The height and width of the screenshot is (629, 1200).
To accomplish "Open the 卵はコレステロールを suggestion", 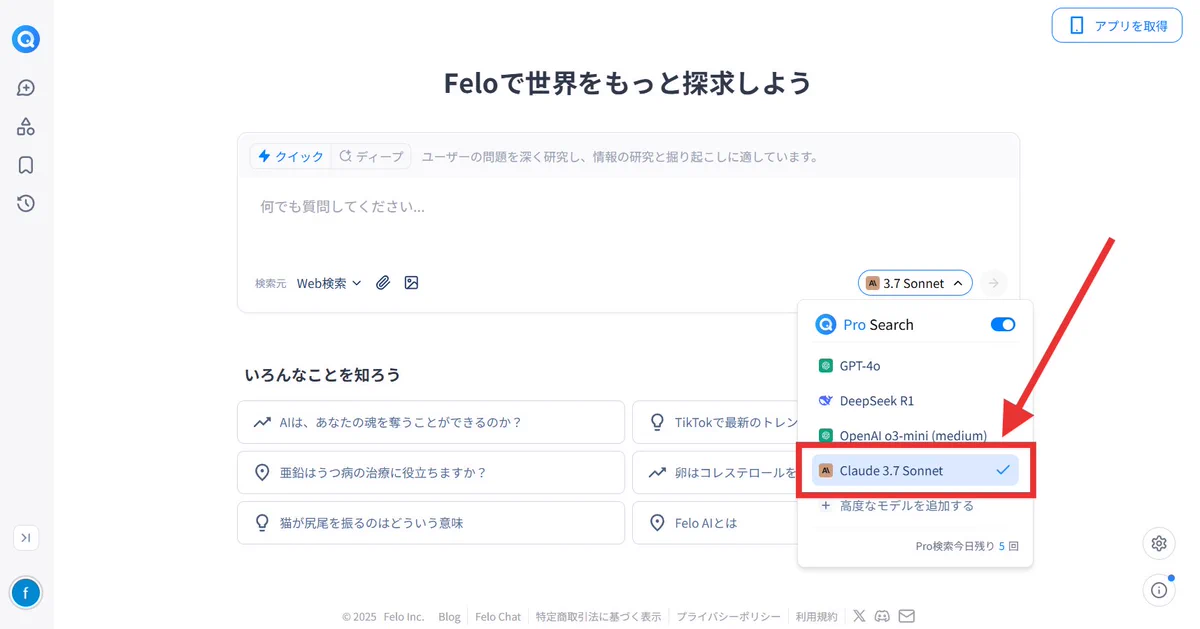I will point(715,472).
